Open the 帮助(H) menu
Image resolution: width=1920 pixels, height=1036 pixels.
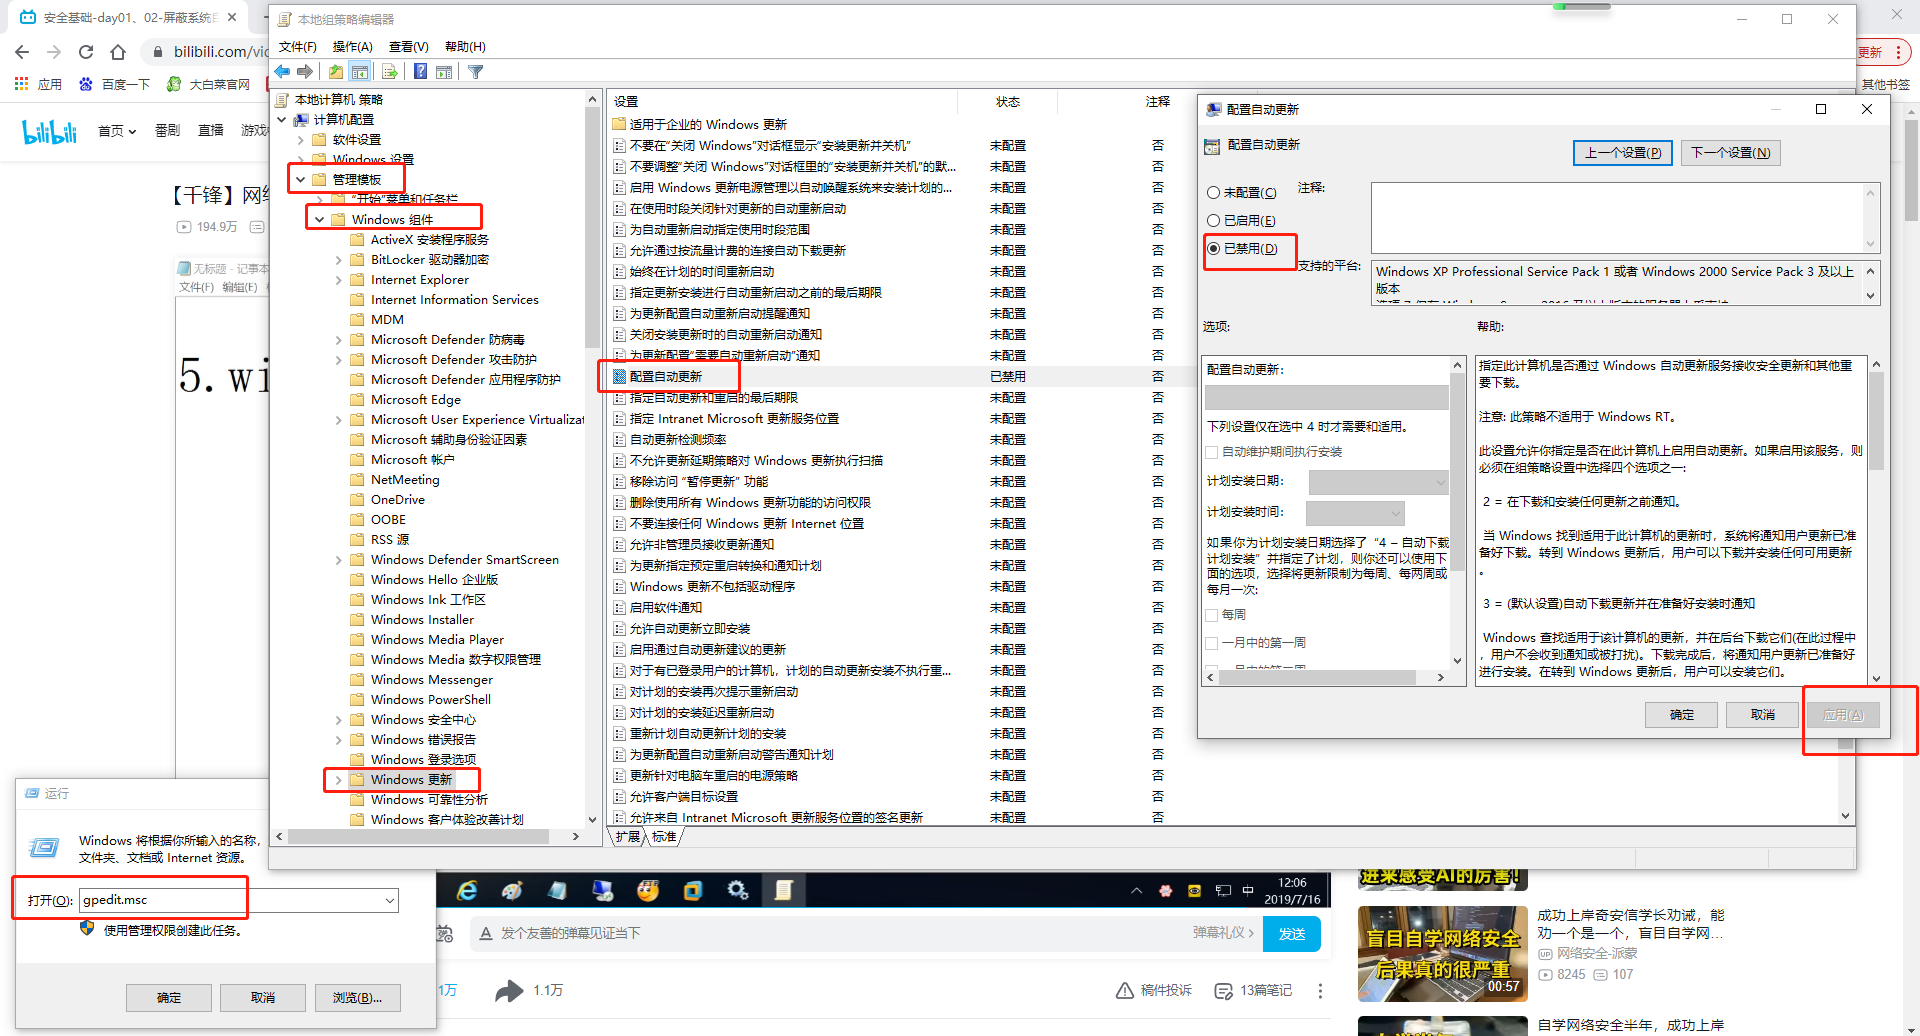coord(465,47)
